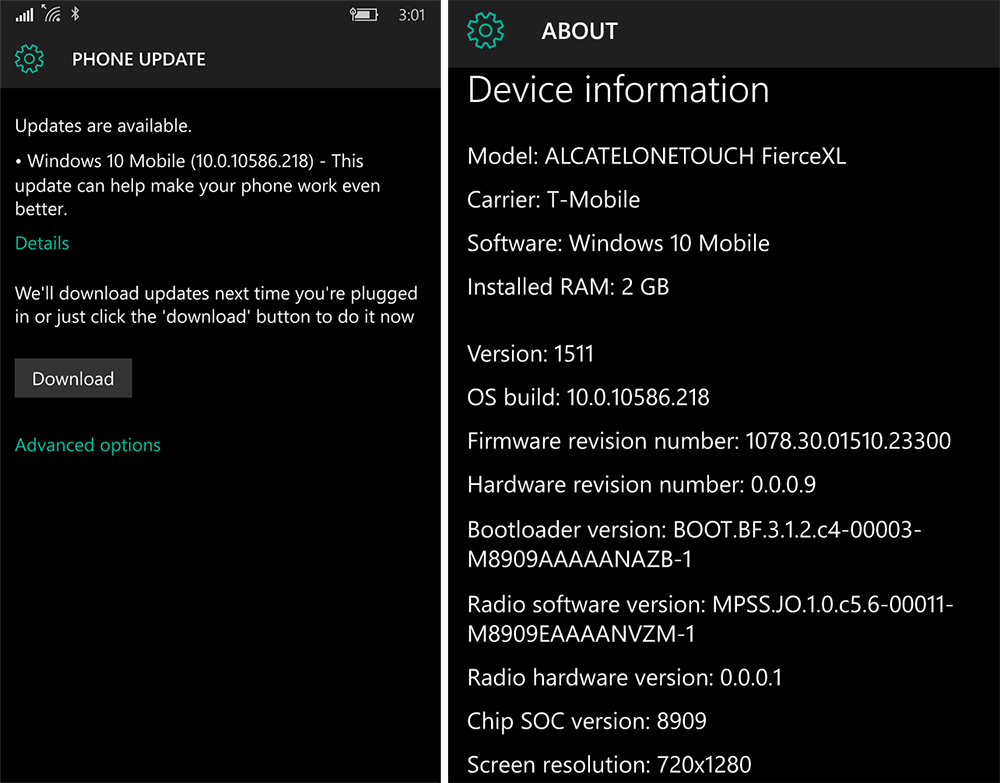Click the Download button
This screenshot has width=1000, height=783.
pyautogui.click(x=73, y=378)
